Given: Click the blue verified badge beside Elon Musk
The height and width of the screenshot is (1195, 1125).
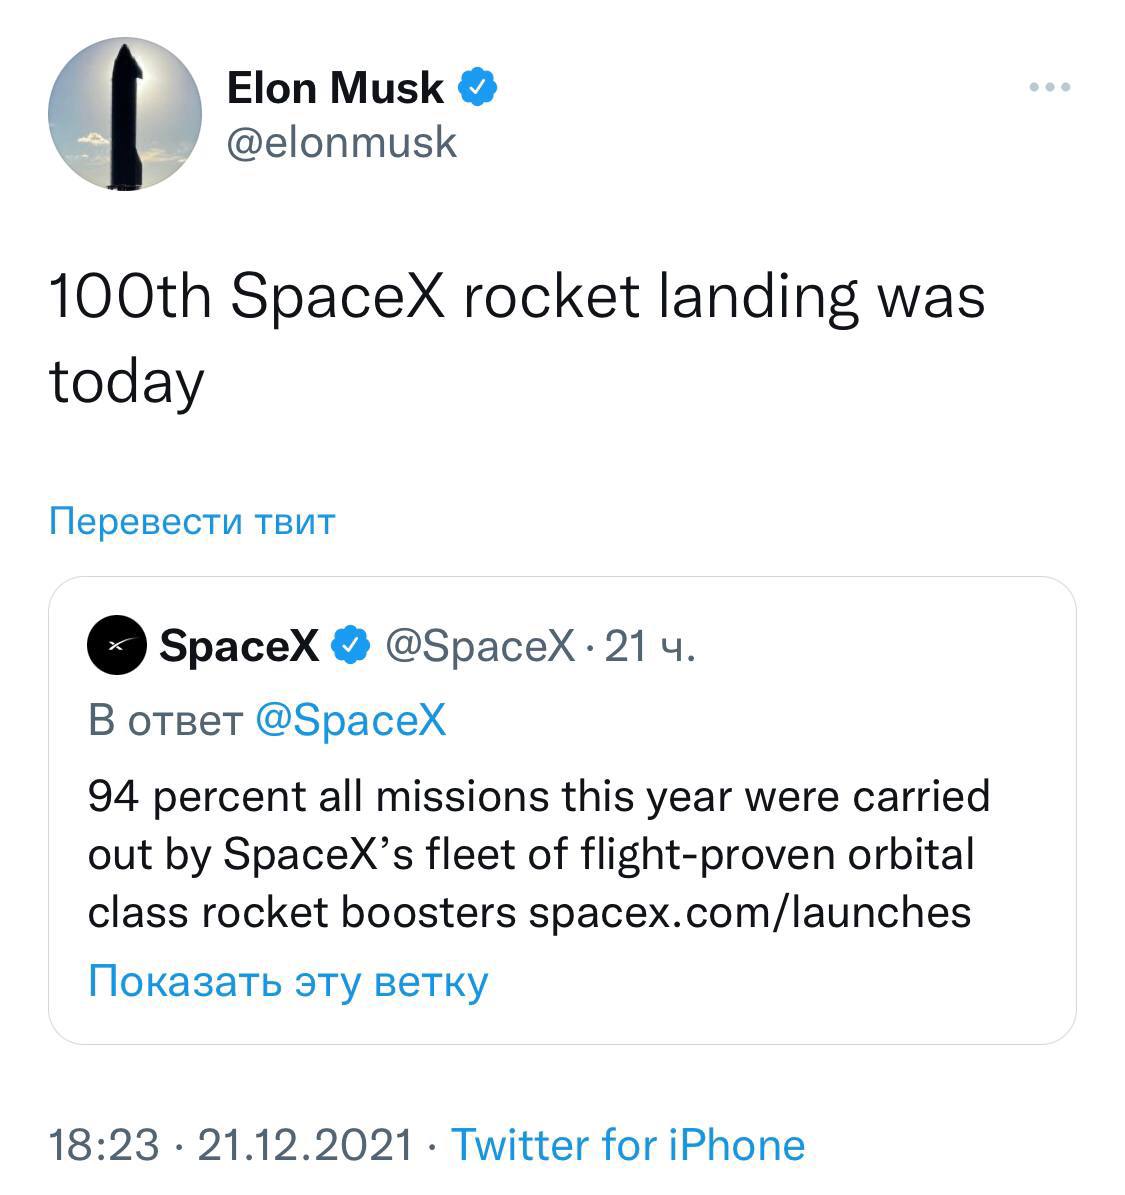Looking at the screenshot, I should 478,88.
